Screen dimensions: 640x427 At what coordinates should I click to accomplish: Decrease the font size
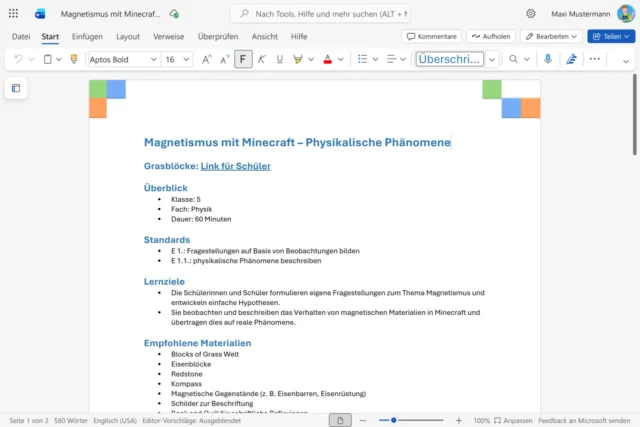pos(225,60)
